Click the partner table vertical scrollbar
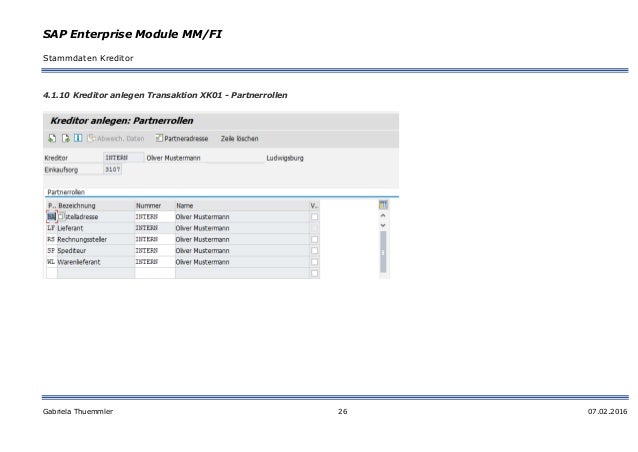This screenshot has width=638, height=452. [x=383, y=252]
